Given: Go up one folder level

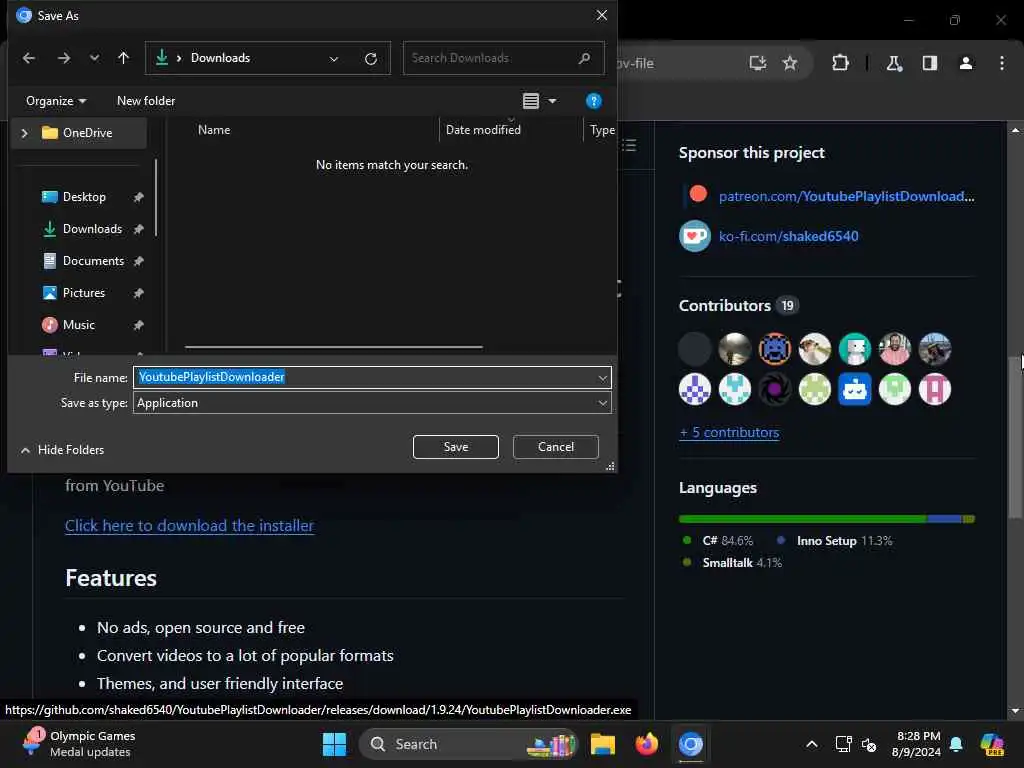Looking at the screenshot, I should [123, 58].
